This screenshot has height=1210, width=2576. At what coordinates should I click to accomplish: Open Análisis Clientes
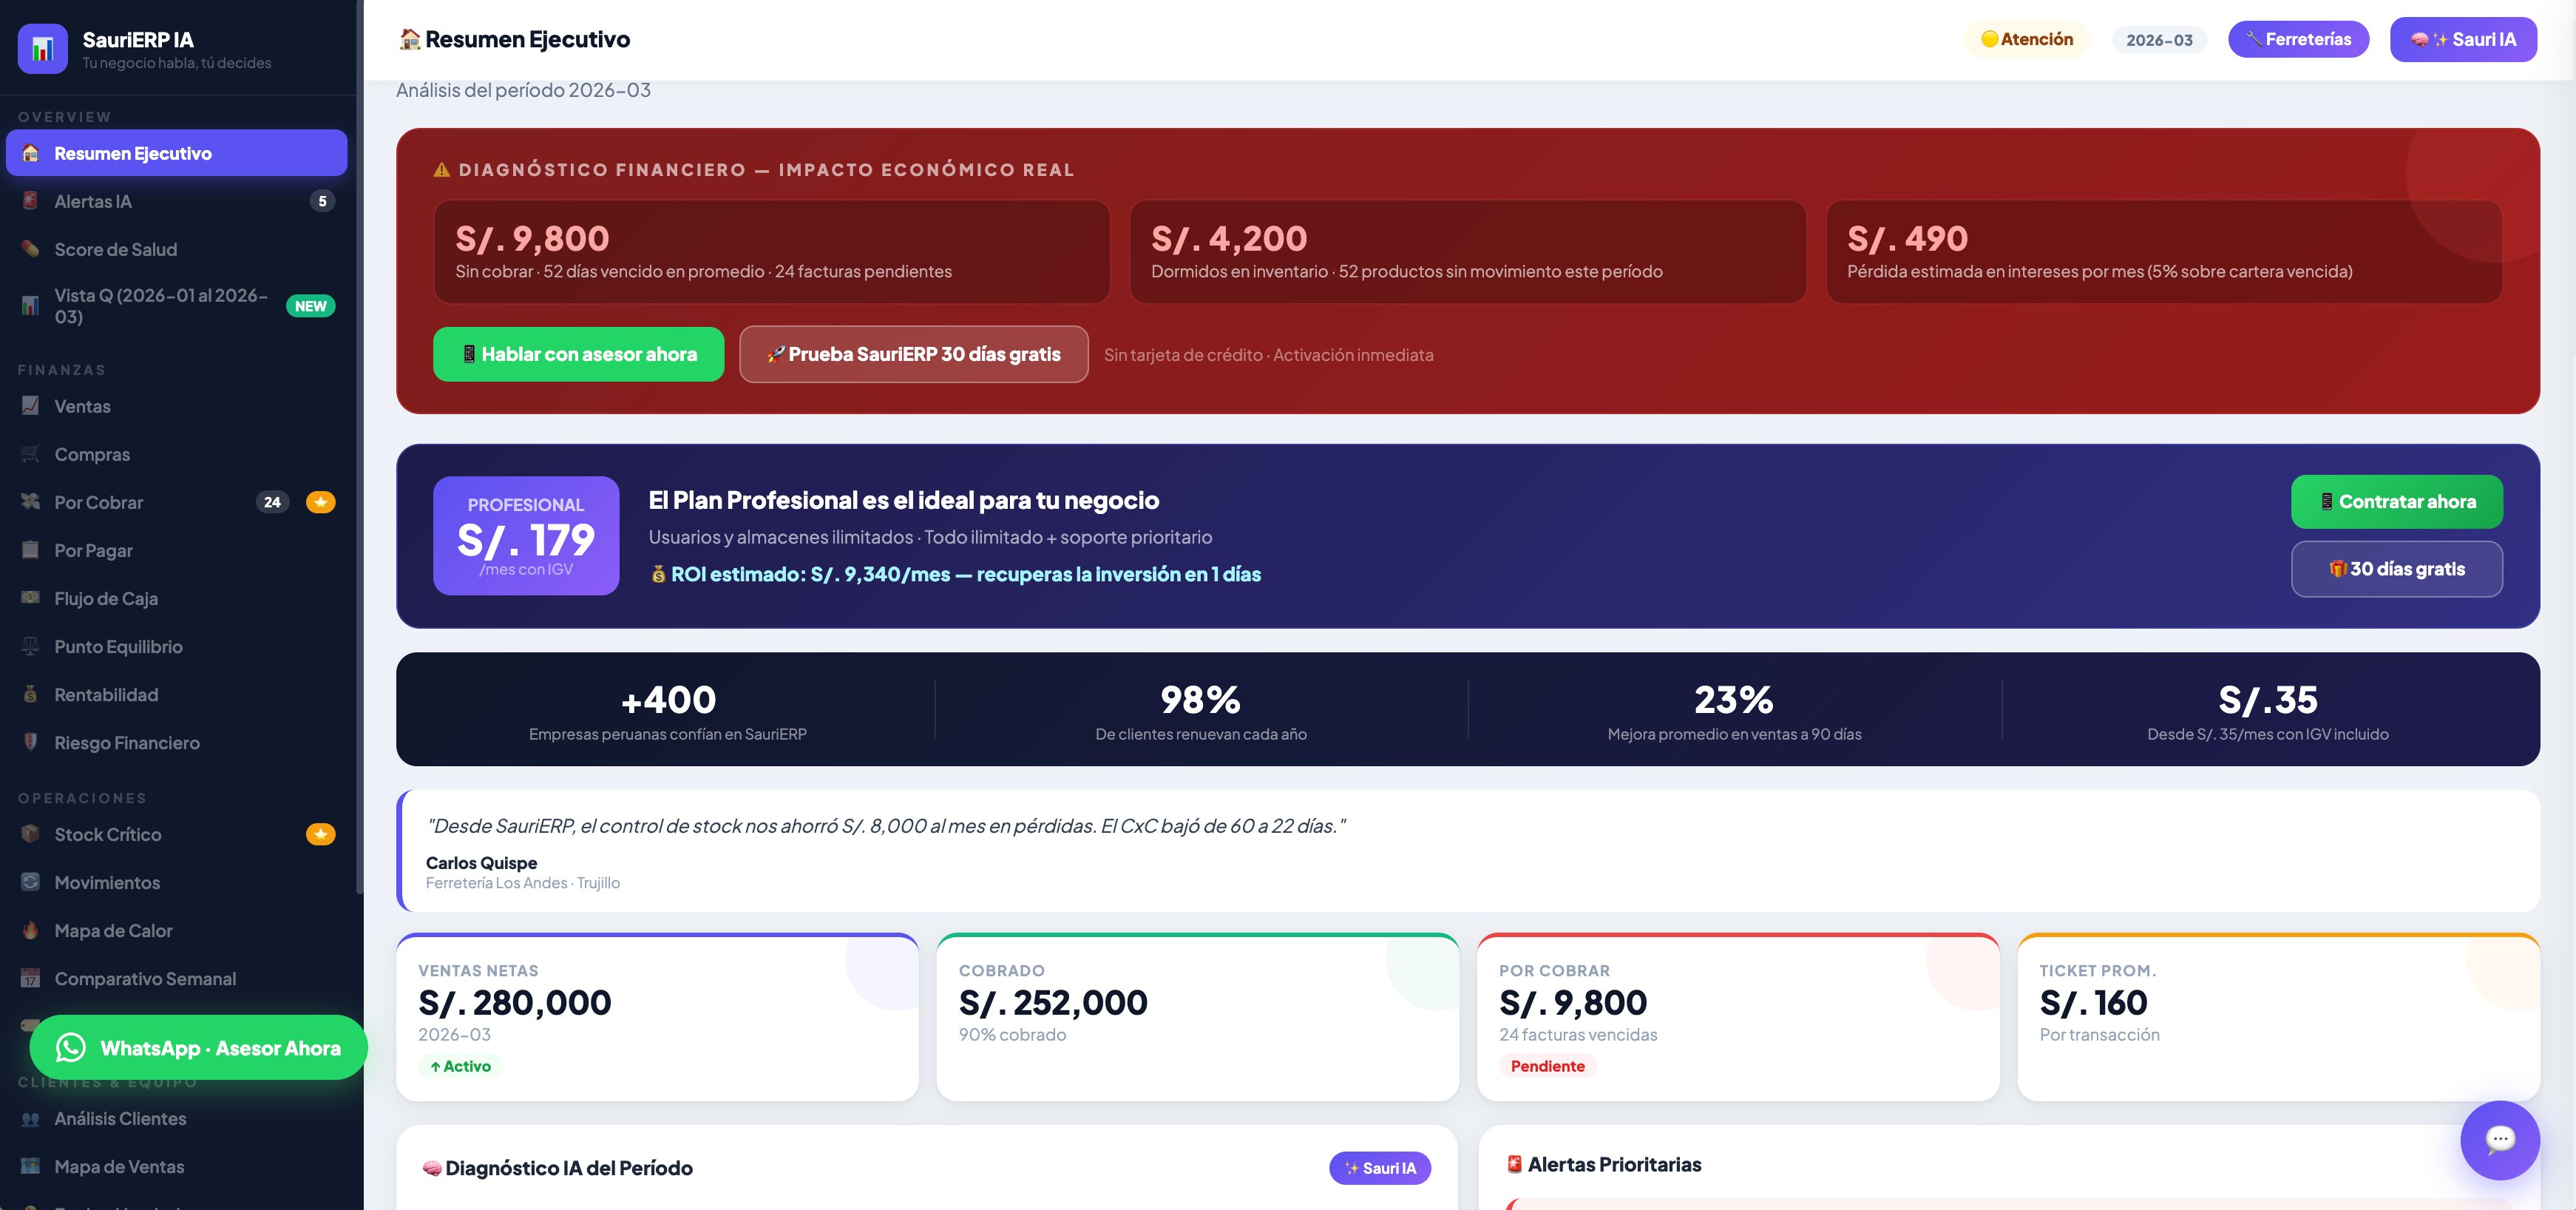click(177, 1119)
